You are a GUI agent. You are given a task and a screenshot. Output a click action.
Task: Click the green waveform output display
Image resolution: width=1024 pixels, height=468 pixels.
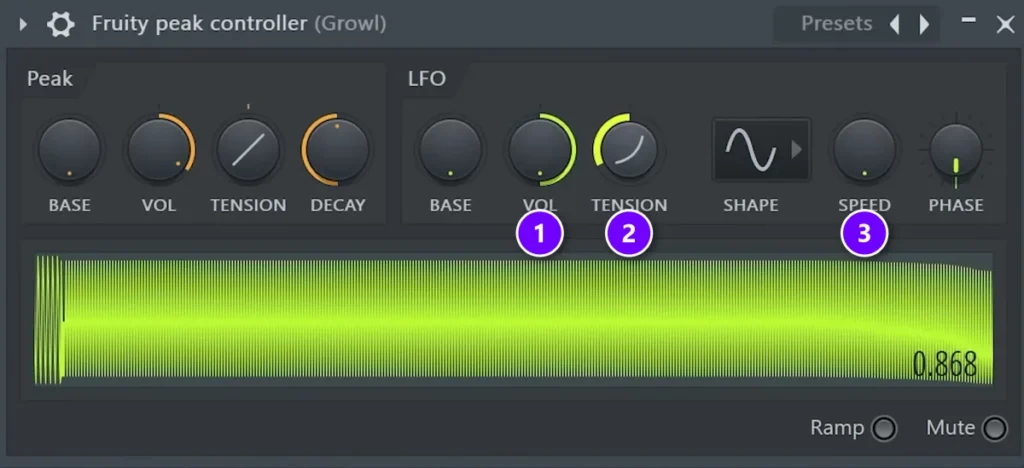513,320
